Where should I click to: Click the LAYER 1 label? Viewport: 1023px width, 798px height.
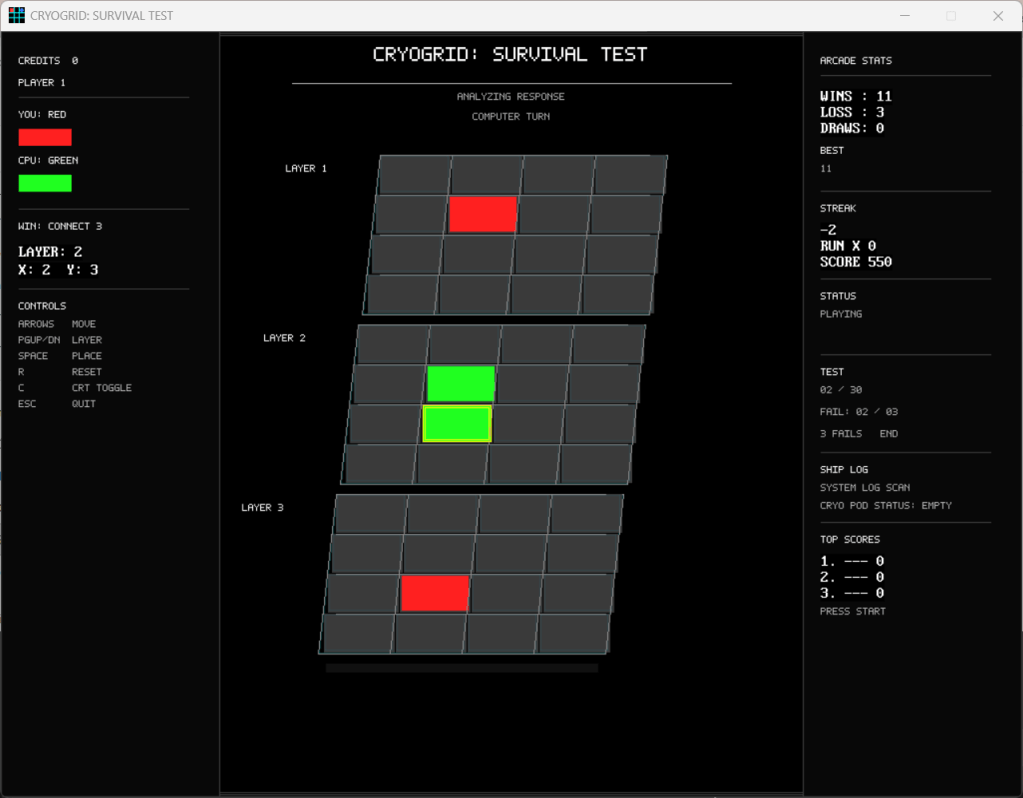pos(306,169)
